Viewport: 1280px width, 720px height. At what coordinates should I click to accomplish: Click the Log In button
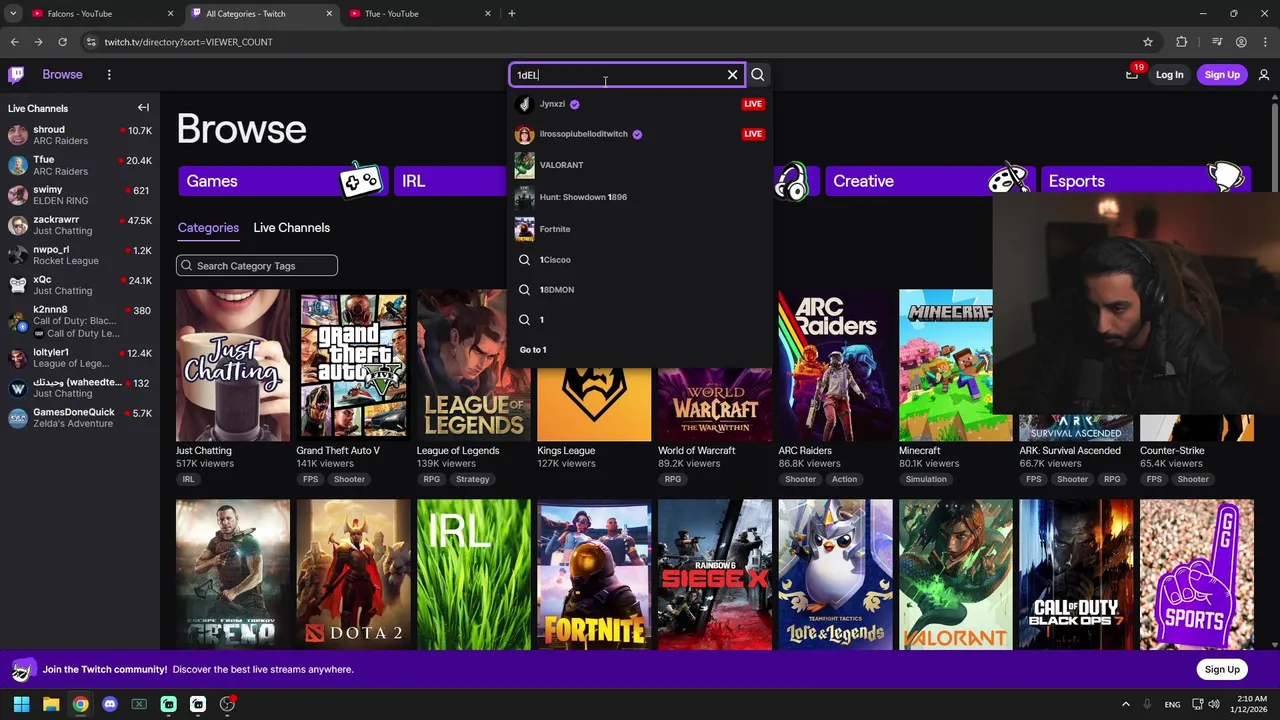click(1169, 75)
